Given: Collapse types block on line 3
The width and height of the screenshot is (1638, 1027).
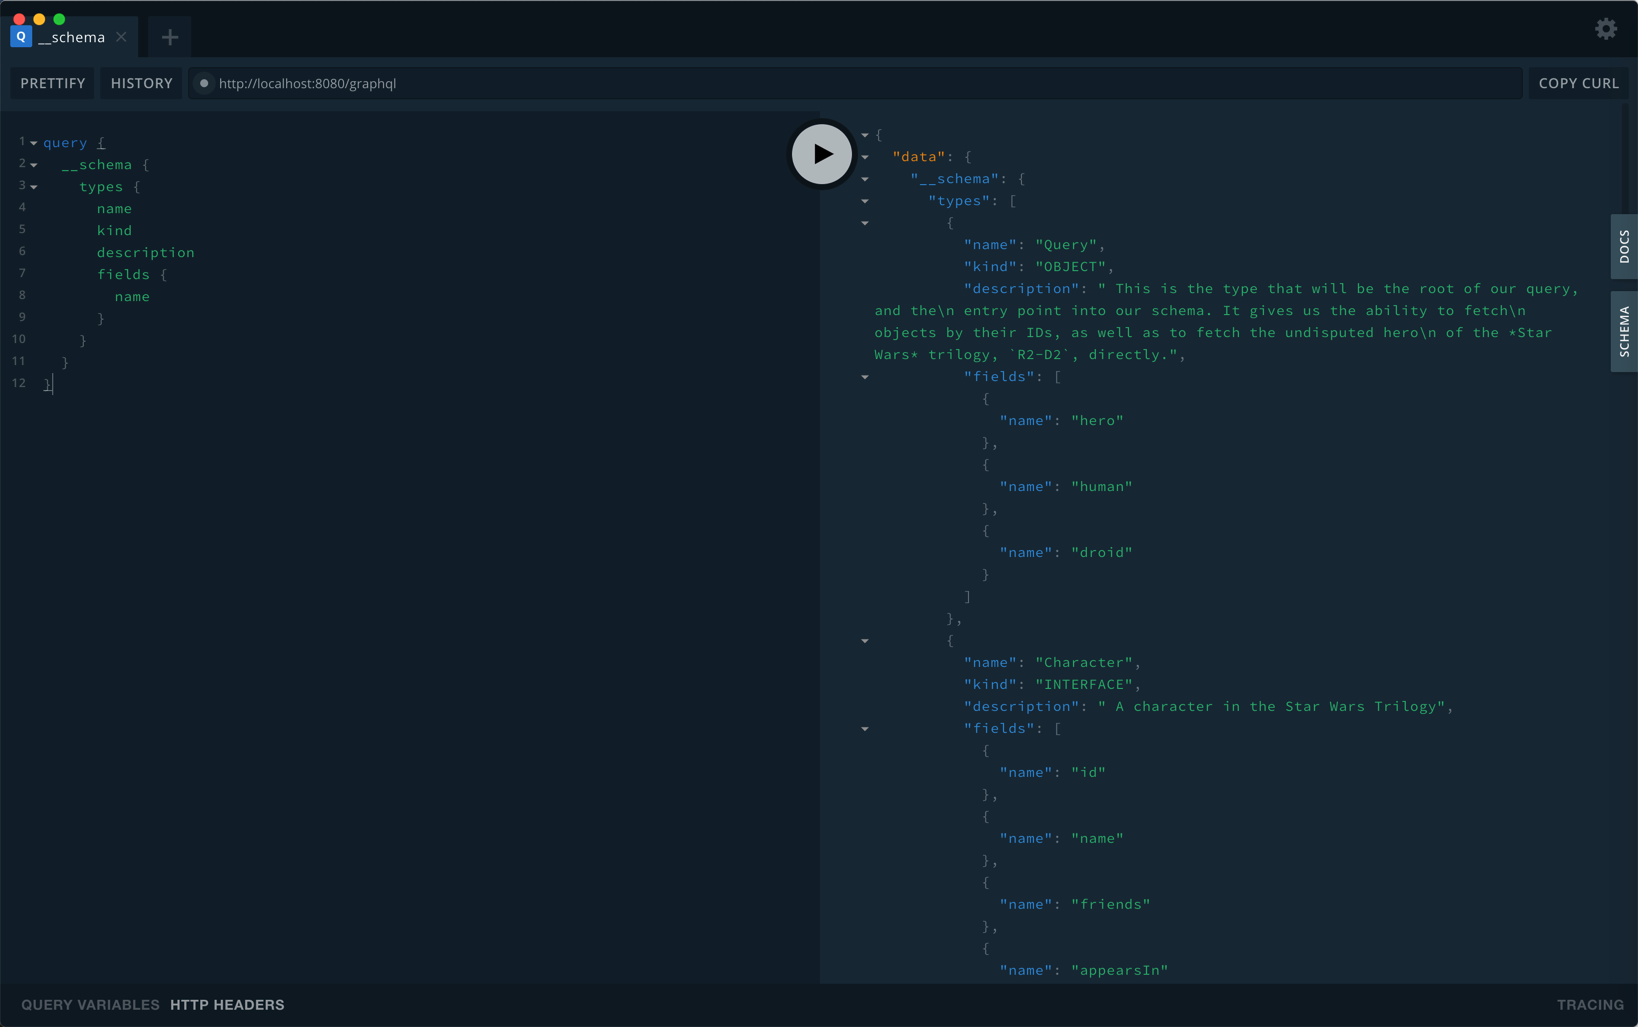Looking at the screenshot, I should pyautogui.click(x=34, y=187).
